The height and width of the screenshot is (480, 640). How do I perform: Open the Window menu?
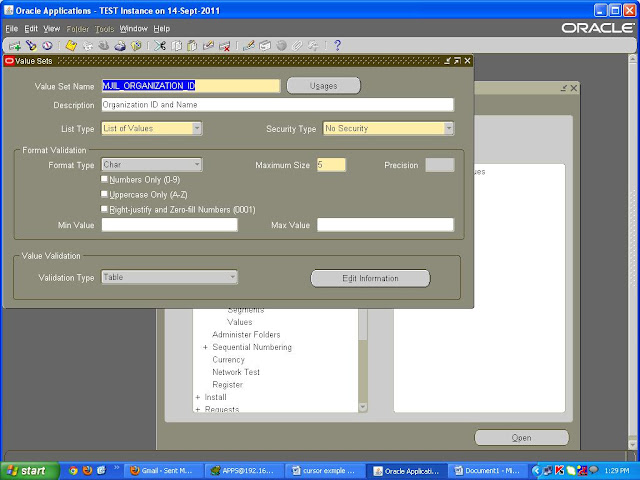(x=133, y=29)
